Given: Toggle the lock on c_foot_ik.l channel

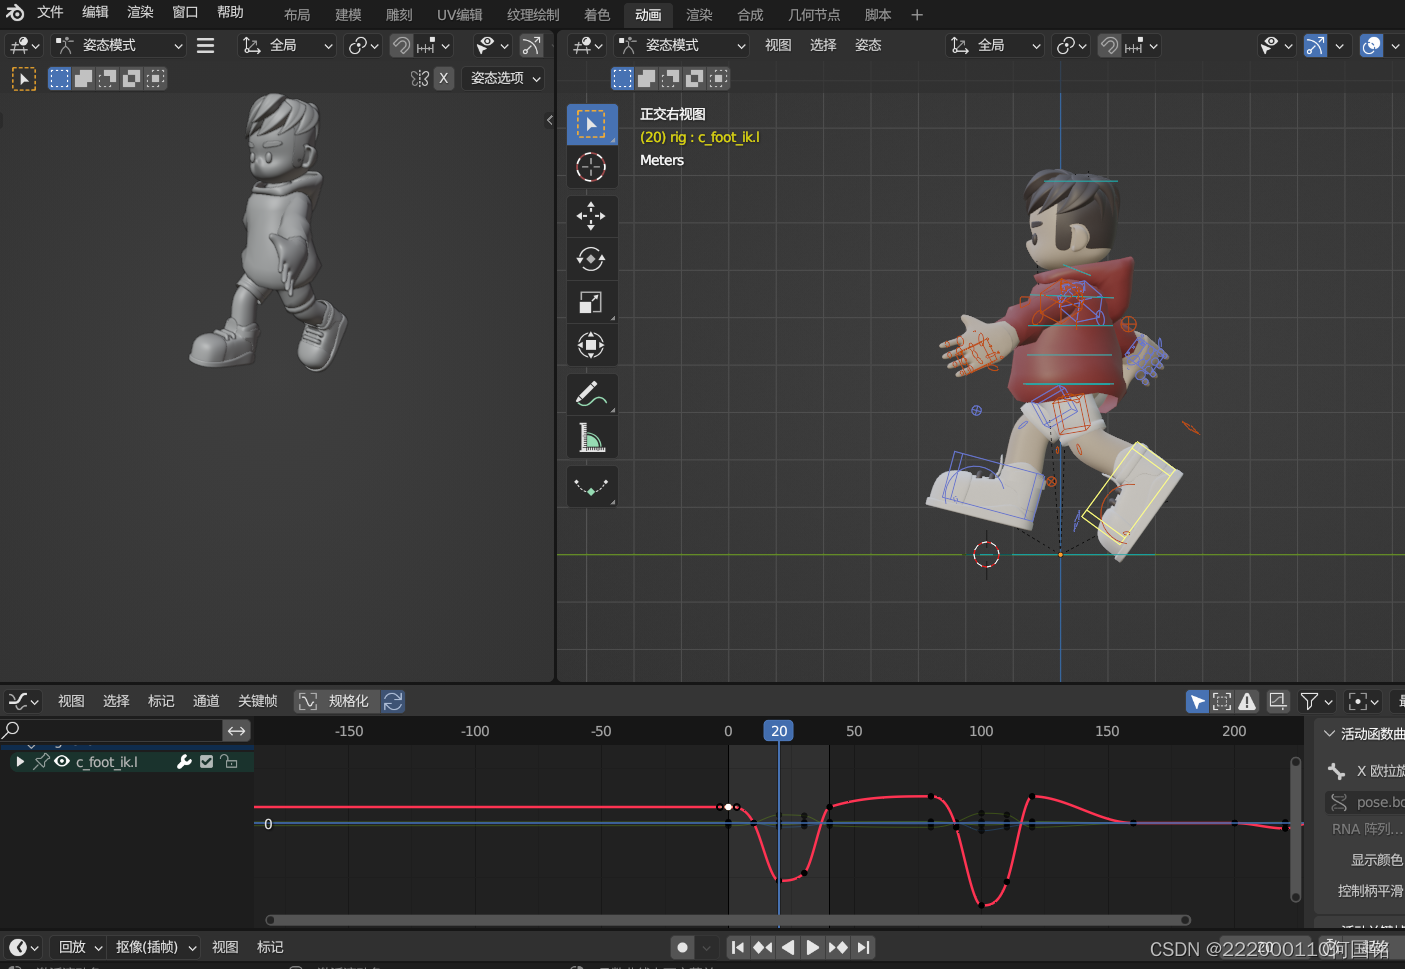Looking at the screenshot, I should pos(229,762).
